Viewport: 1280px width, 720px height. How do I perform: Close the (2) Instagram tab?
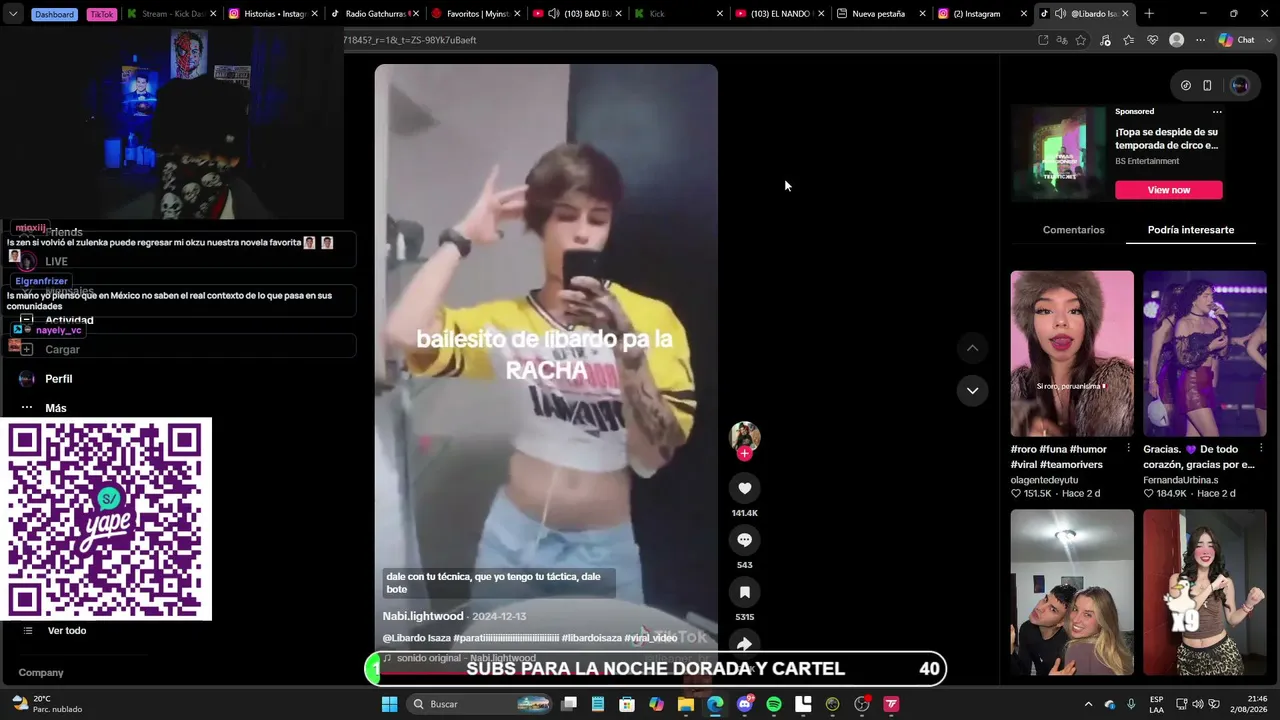[1024, 14]
